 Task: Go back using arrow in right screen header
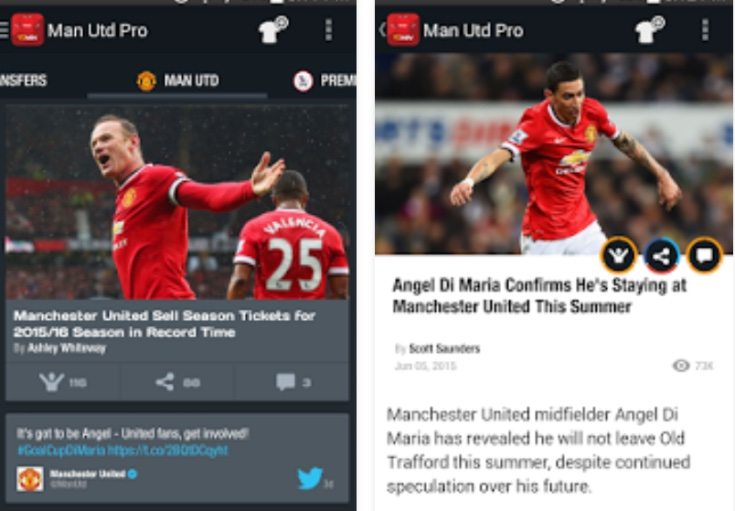point(382,30)
